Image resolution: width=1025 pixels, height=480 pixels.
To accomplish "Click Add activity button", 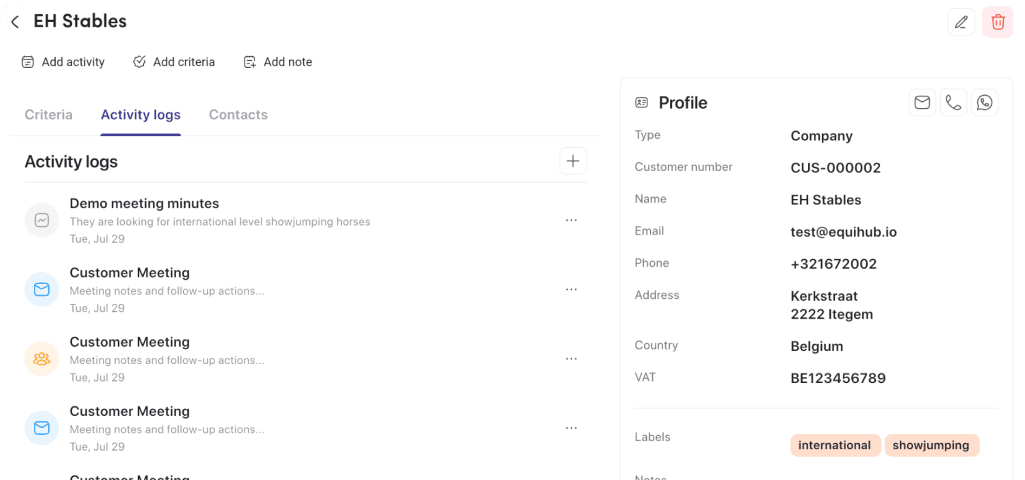I will click(x=63, y=62).
